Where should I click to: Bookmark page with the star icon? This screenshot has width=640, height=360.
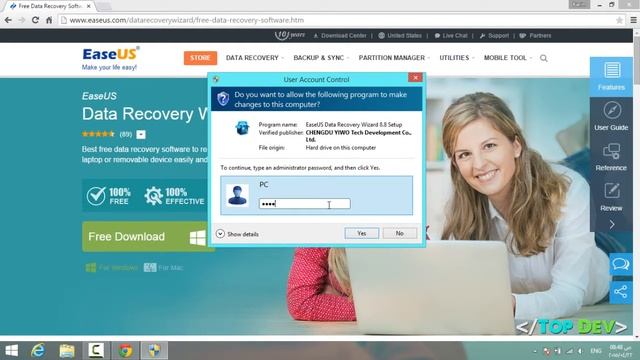pos(619,20)
